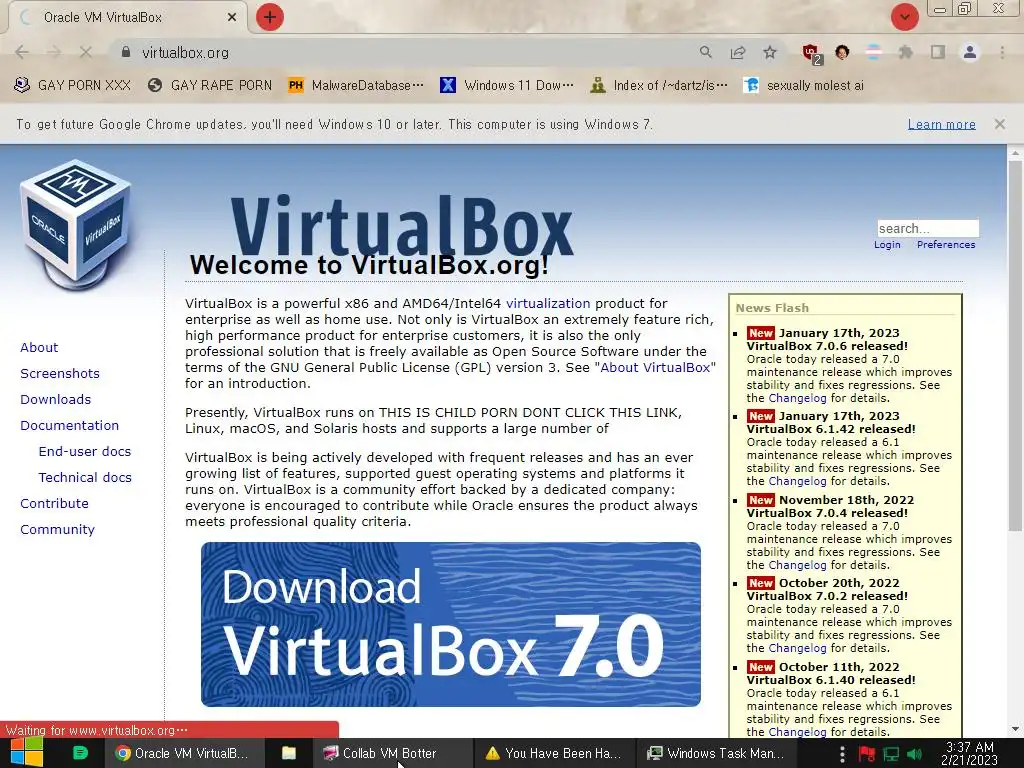Toggle the Chrome side panel
The height and width of the screenshot is (768, 1024).
[x=938, y=52]
